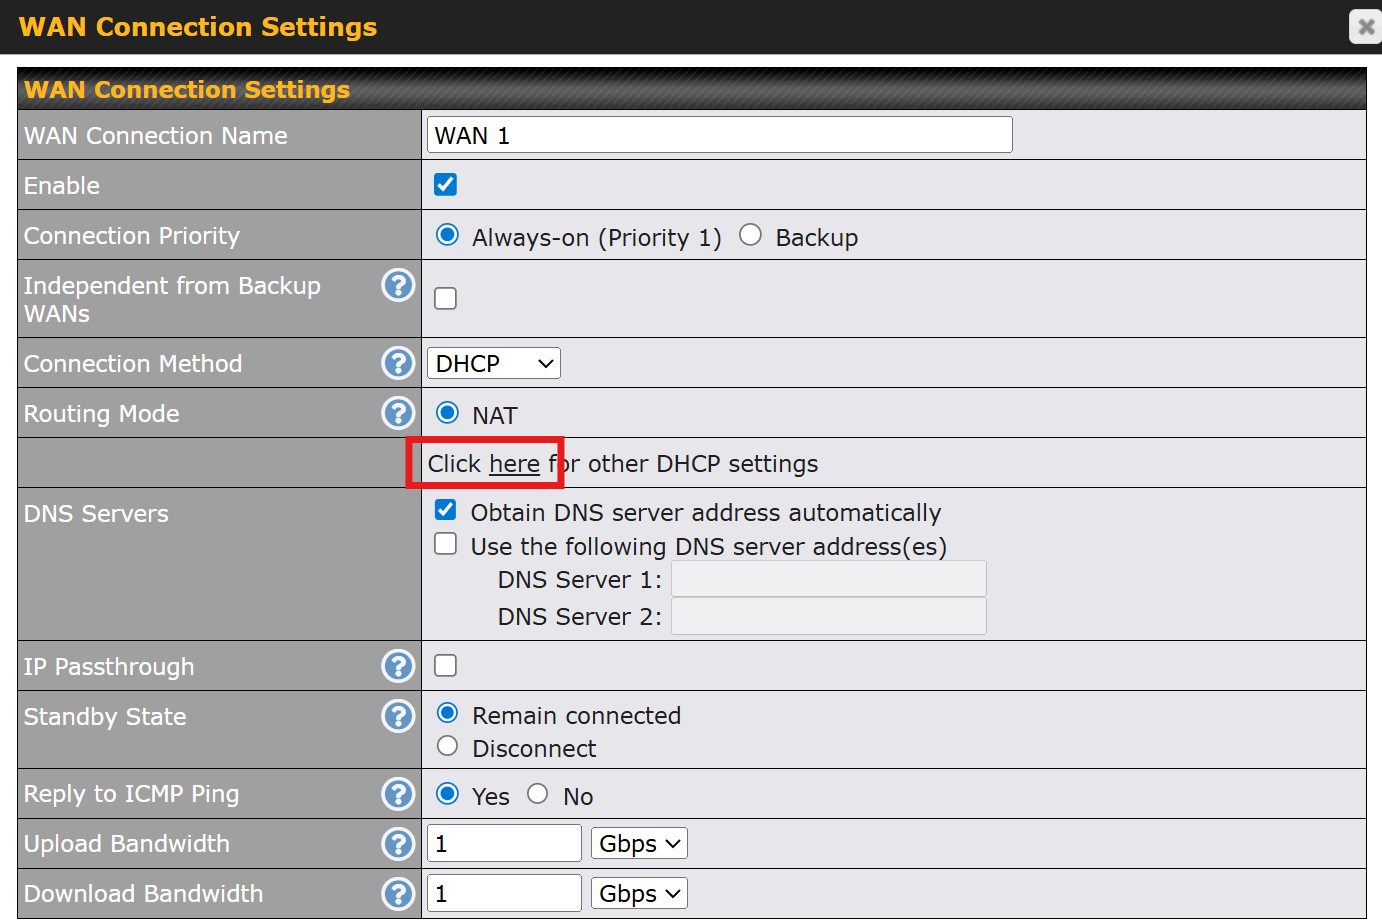Screen dimensions: 1382x922
Task: Show help for Reply to ICMP Ping
Action: pyautogui.click(x=398, y=794)
